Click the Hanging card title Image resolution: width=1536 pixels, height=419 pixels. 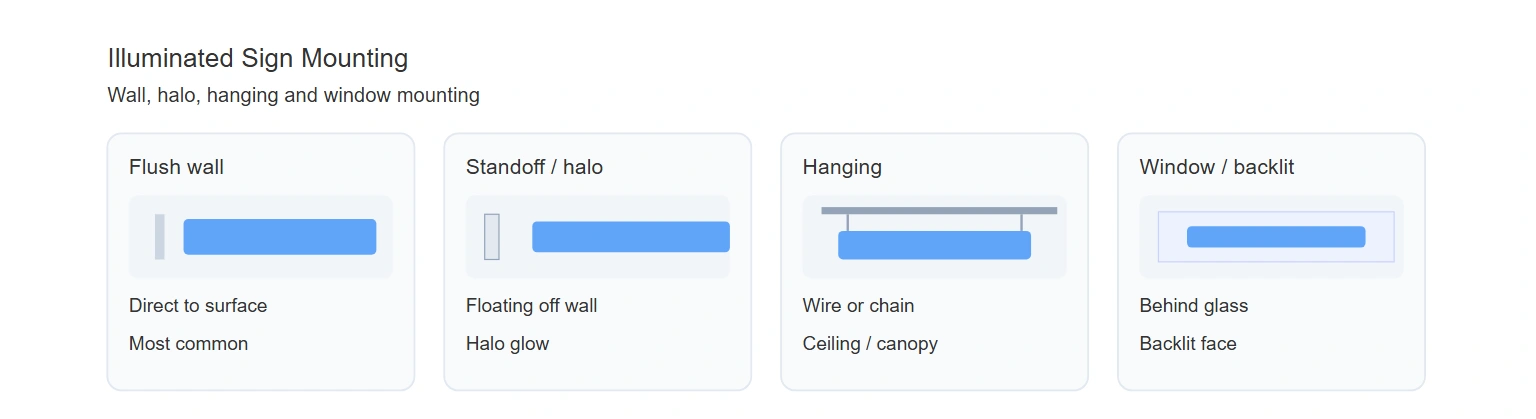(842, 167)
